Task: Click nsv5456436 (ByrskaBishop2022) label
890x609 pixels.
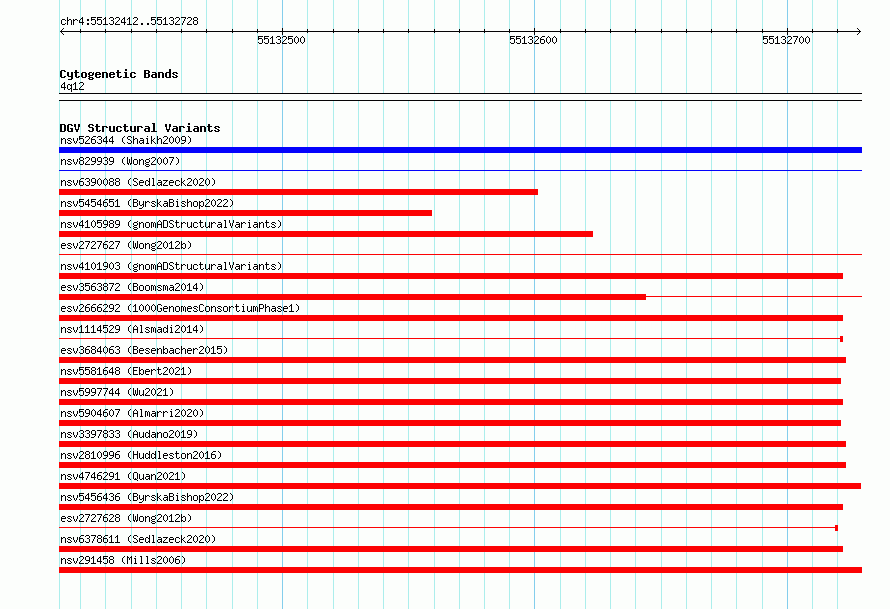Action: [147, 497]
